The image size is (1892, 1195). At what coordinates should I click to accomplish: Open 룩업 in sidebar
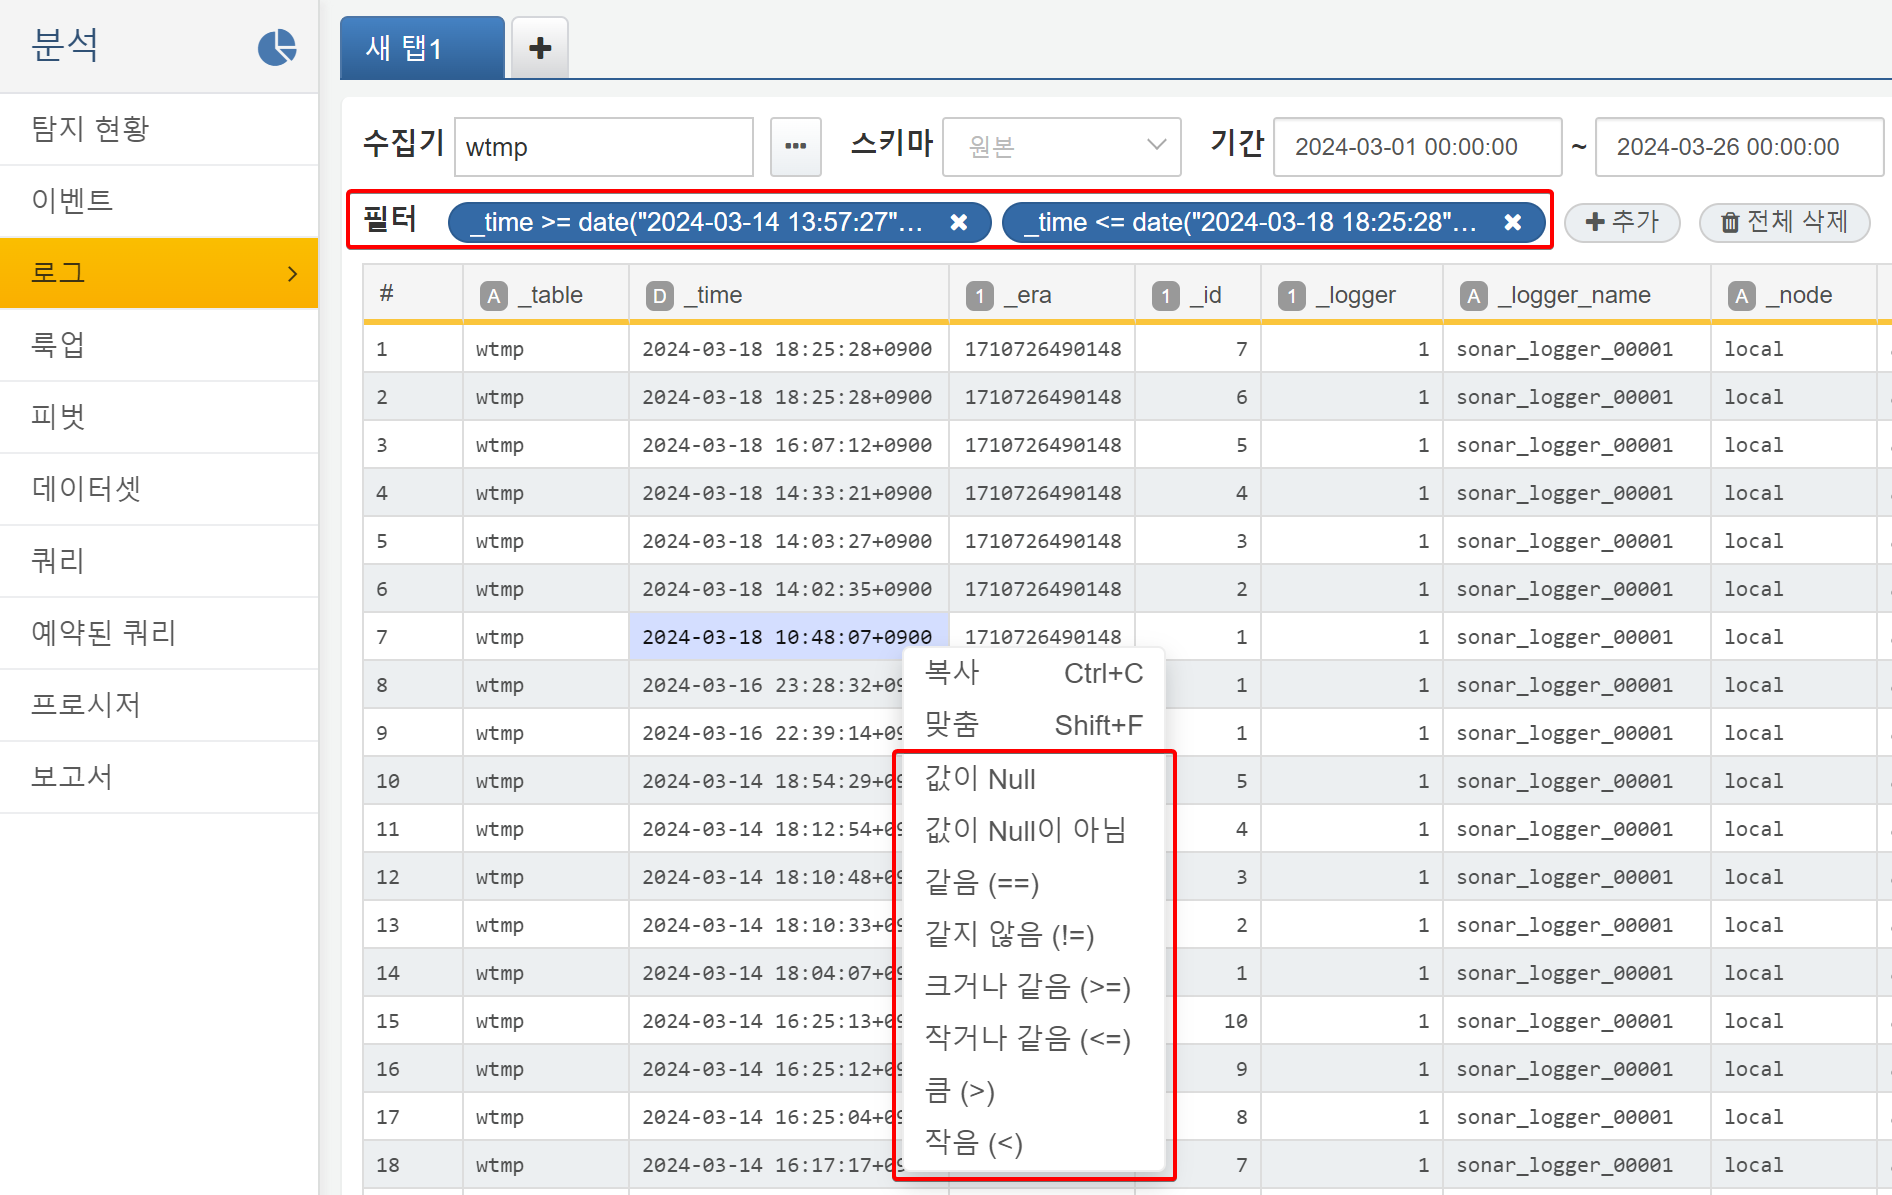coord(159,345)
